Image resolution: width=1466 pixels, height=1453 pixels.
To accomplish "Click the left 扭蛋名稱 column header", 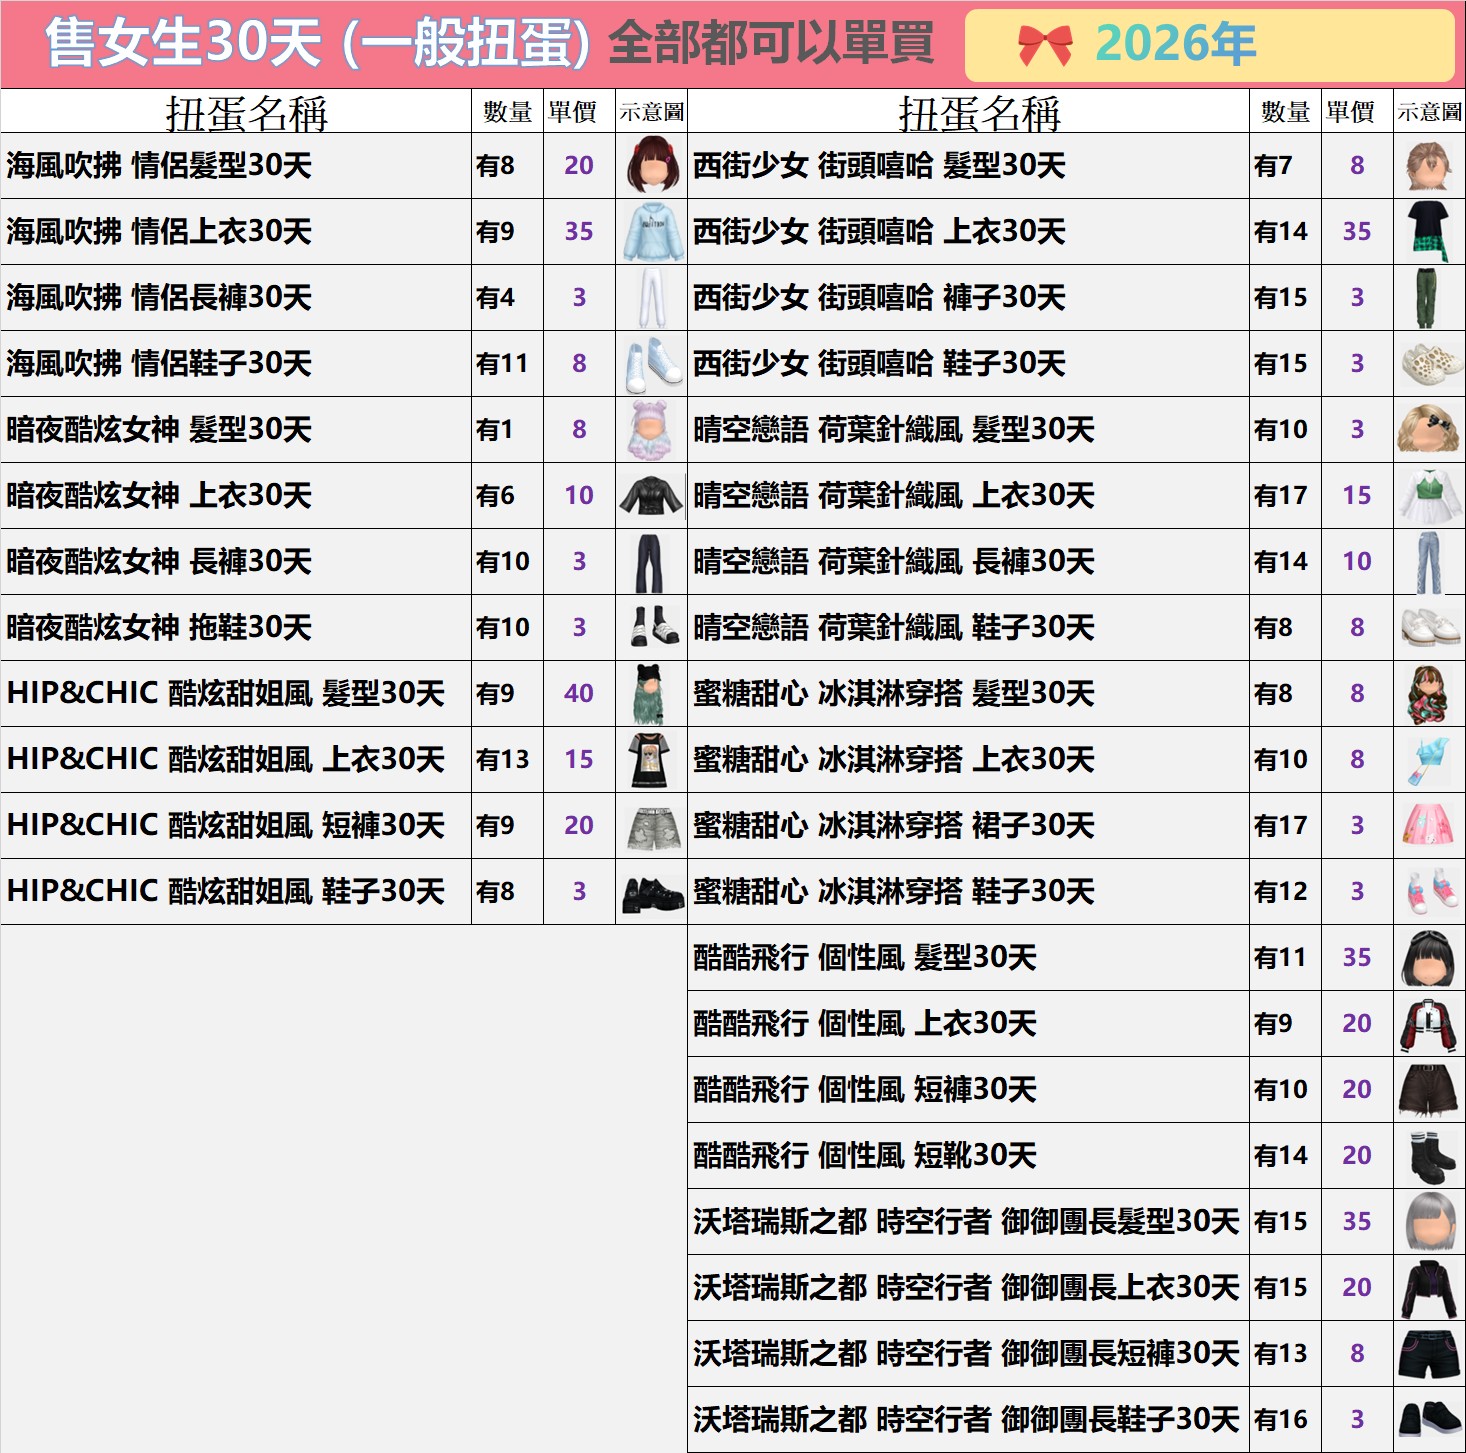I will [x=246, y=113].
